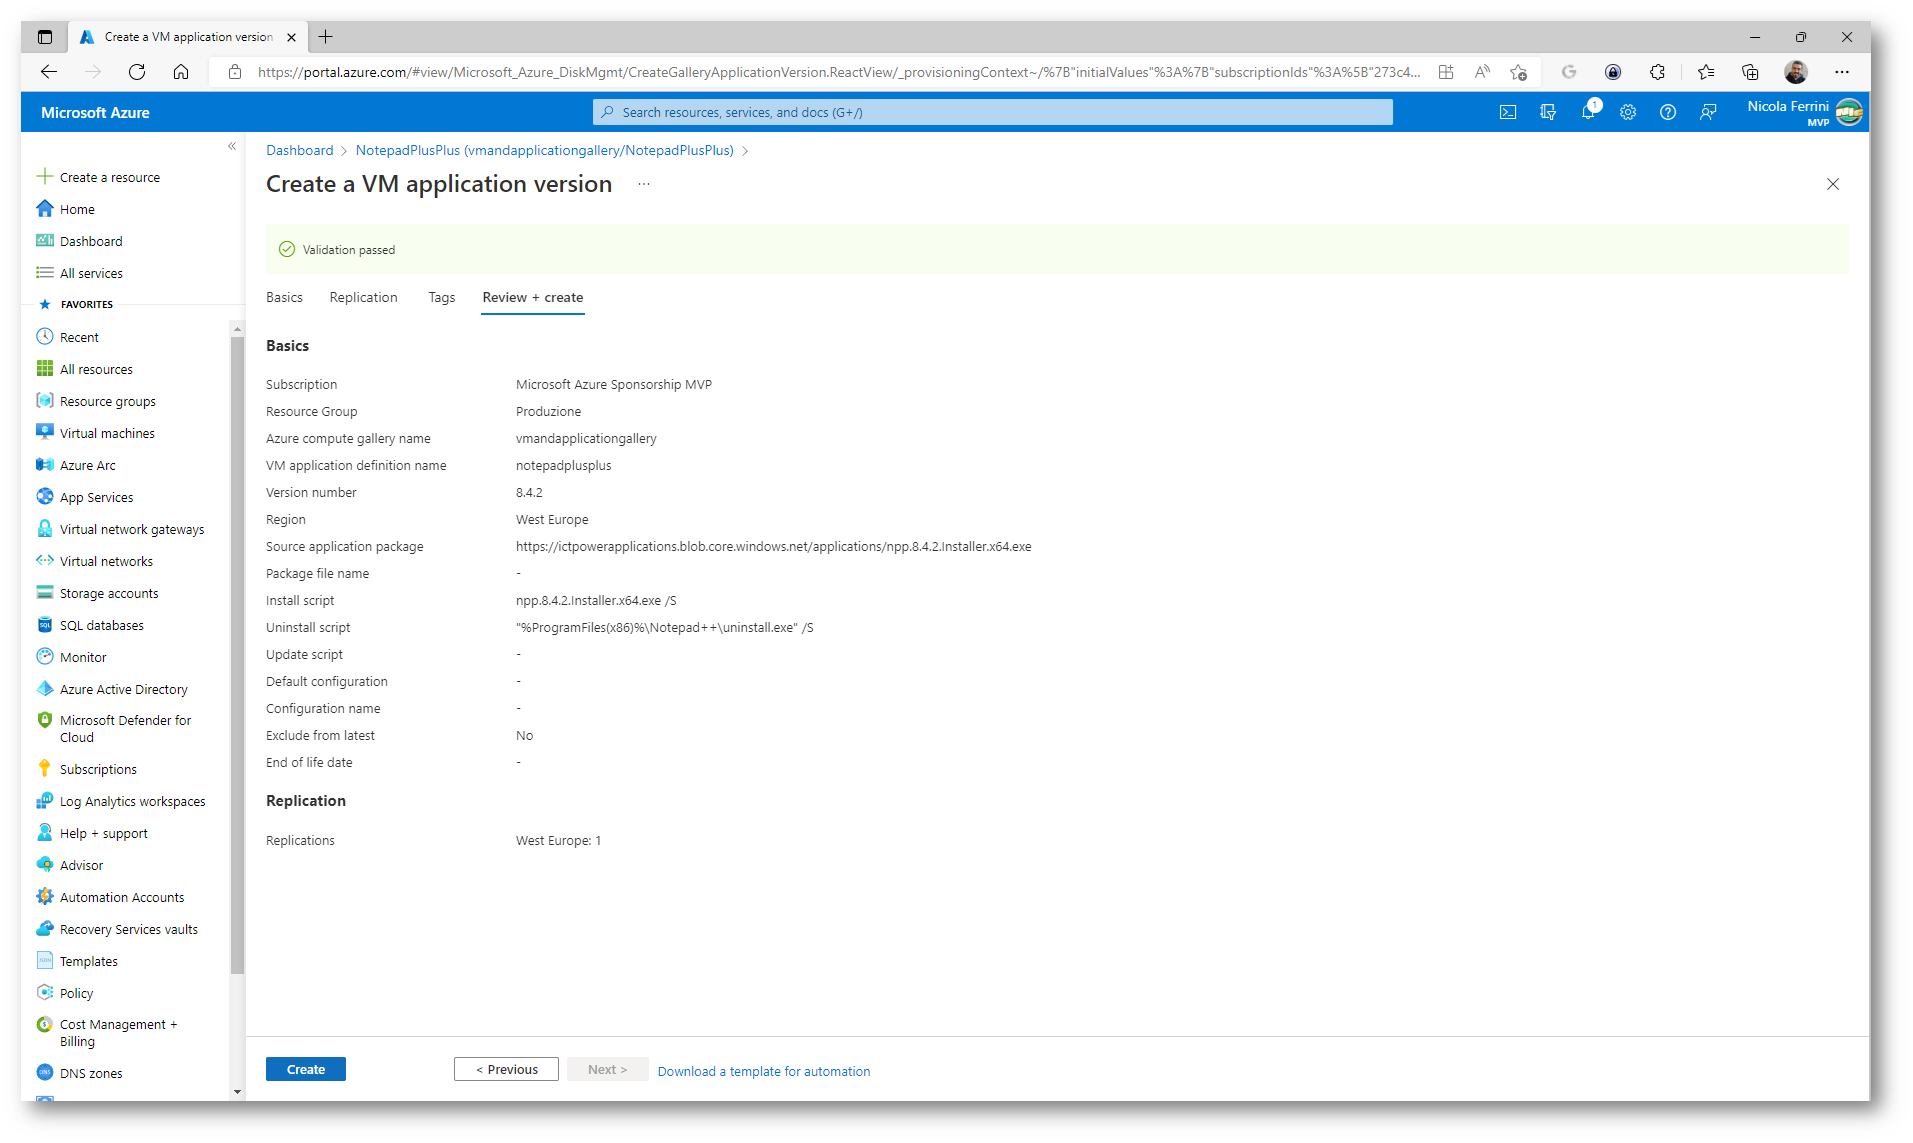Open Azure Active Directory
Viewport: 1913px width, 1143px height.
click(x=124, y=689)
